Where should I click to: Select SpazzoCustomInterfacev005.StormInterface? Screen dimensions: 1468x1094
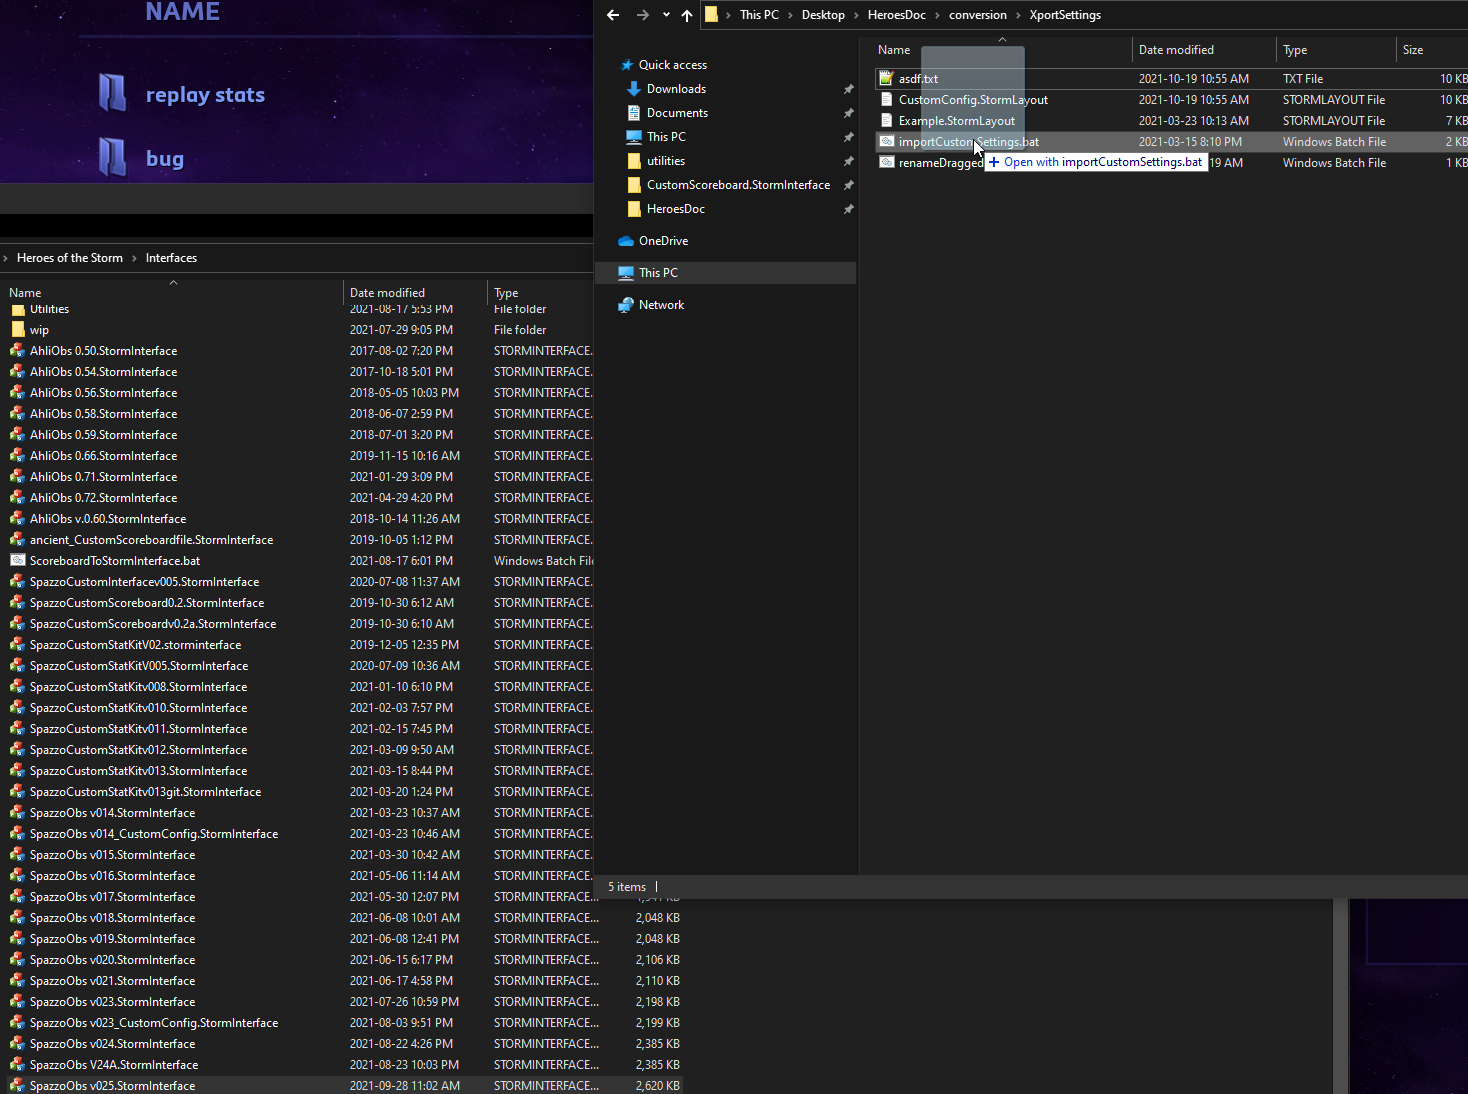(x=144, y=582)
